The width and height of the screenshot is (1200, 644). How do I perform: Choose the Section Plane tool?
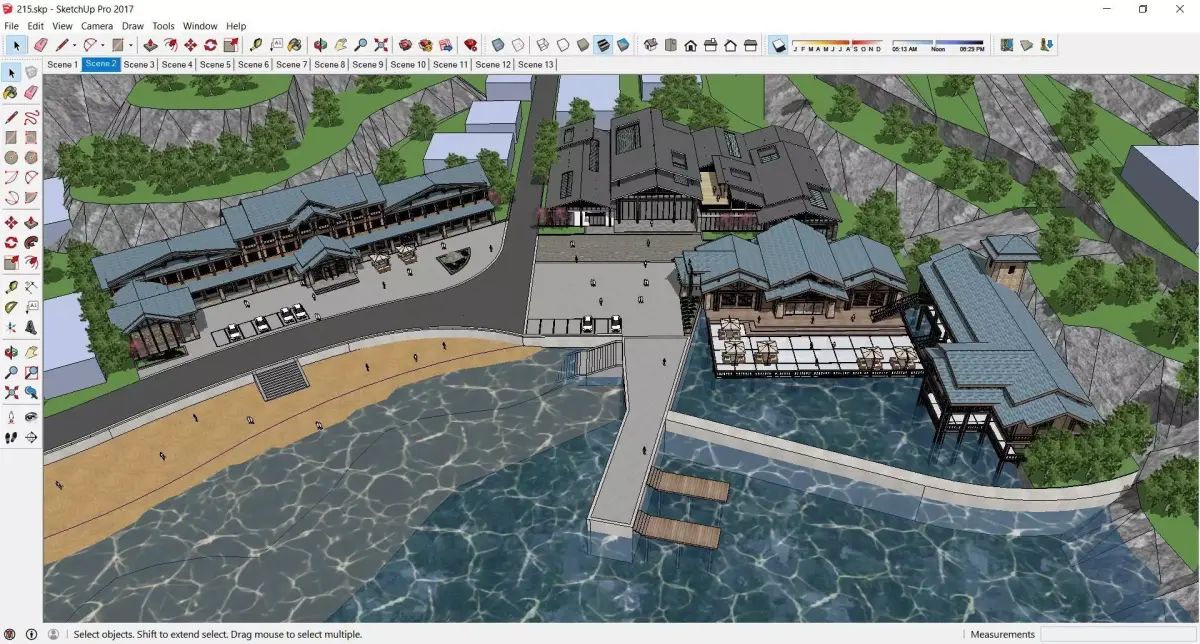(31, 437)
